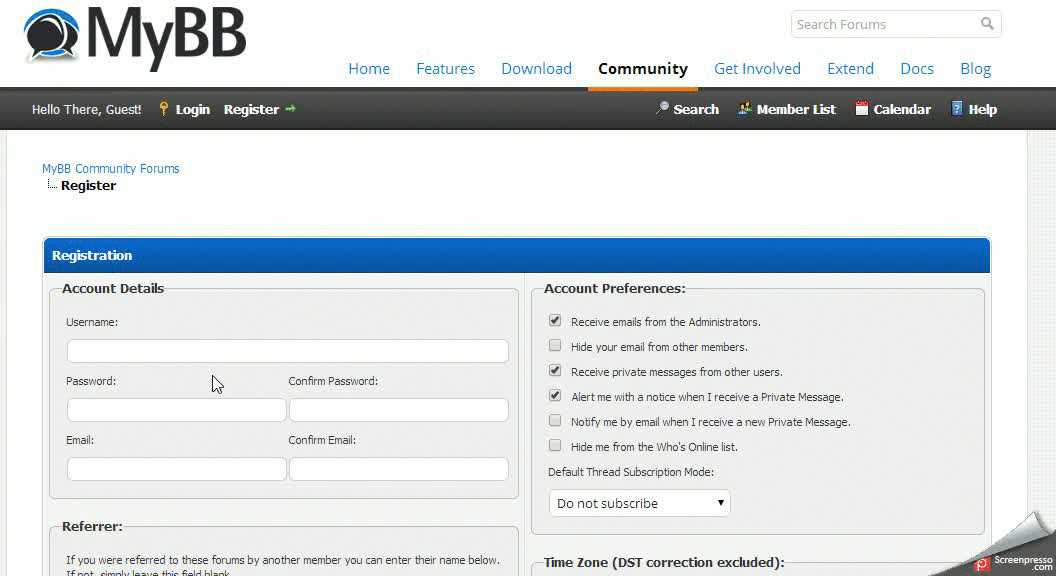Open the Help link
Viewport: 1056px width, 576px height.
[x=983, y=109]
